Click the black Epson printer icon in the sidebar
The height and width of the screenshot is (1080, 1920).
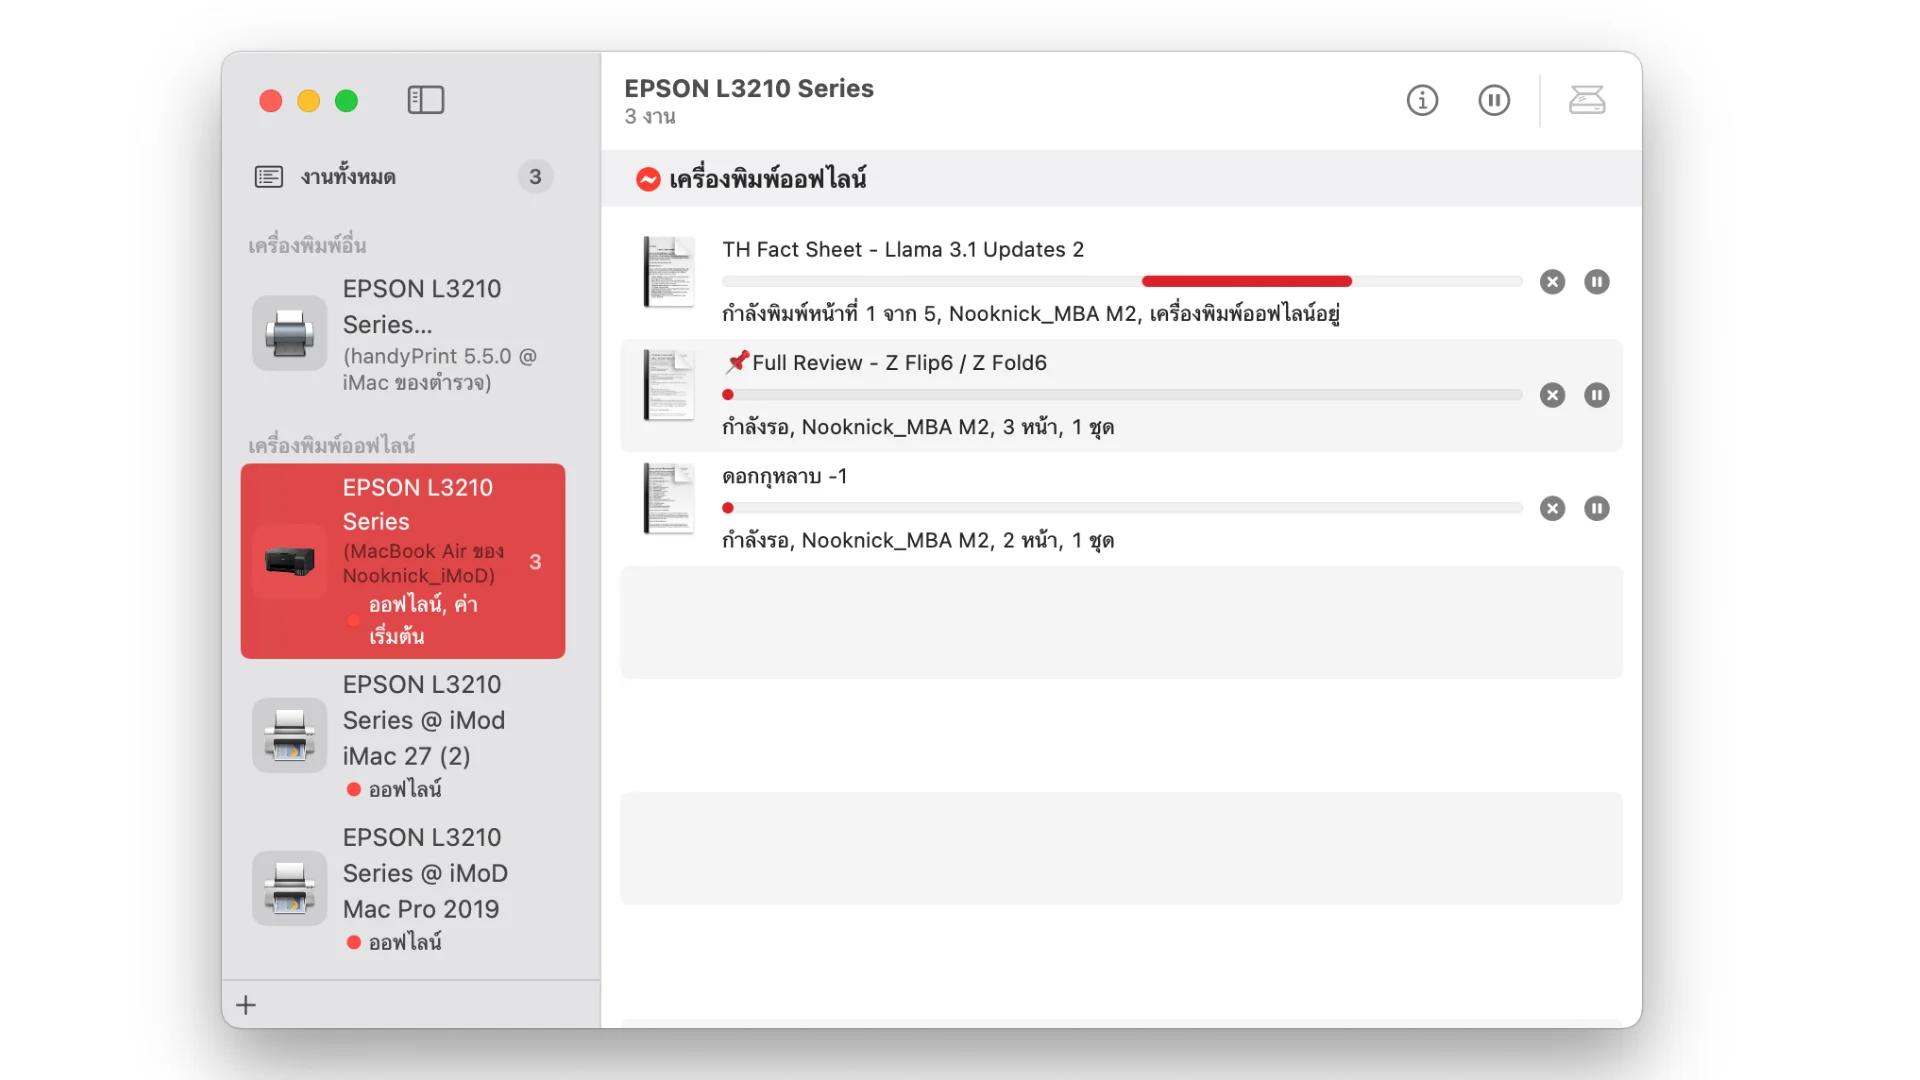(x=289, y=561)
